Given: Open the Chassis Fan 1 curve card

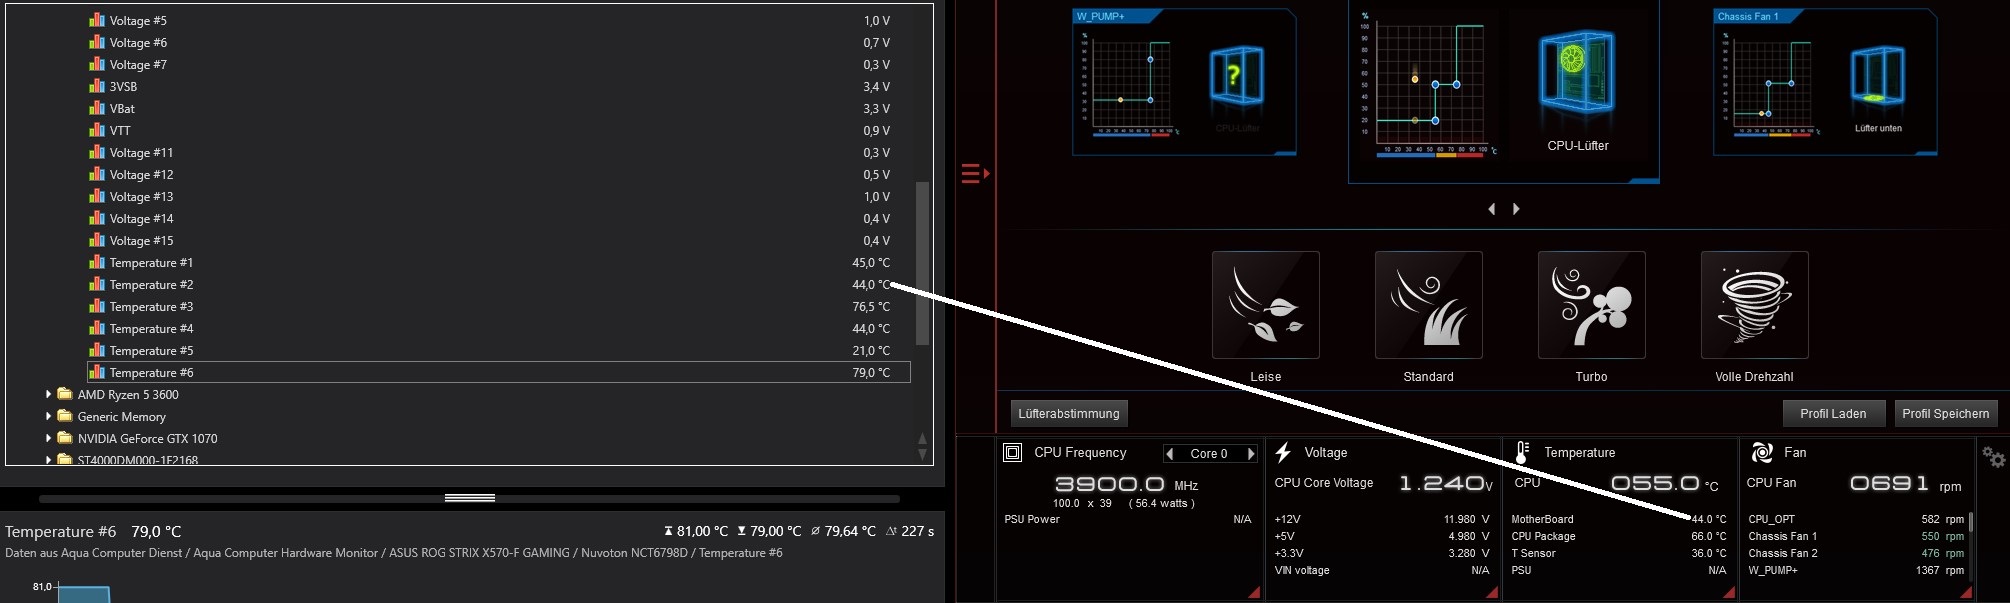Looking at the screenshot, I should [1825, 82].
